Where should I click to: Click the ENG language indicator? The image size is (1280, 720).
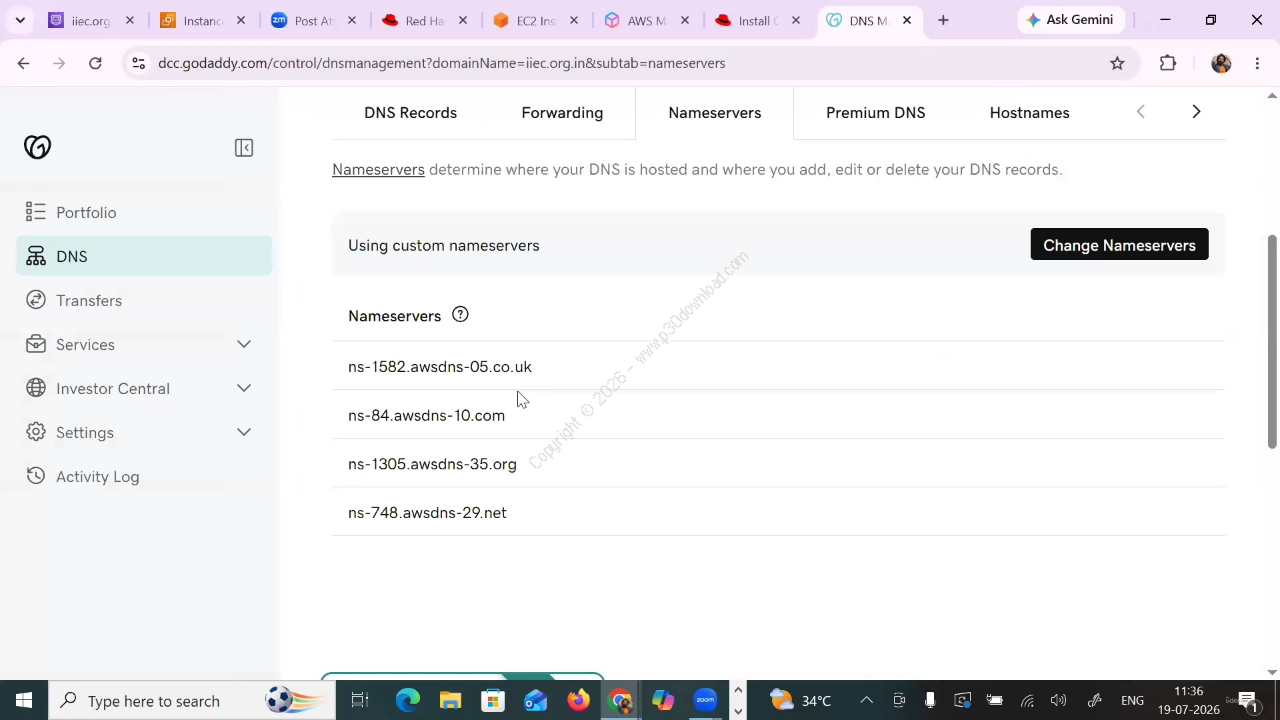coord(1132,700)
